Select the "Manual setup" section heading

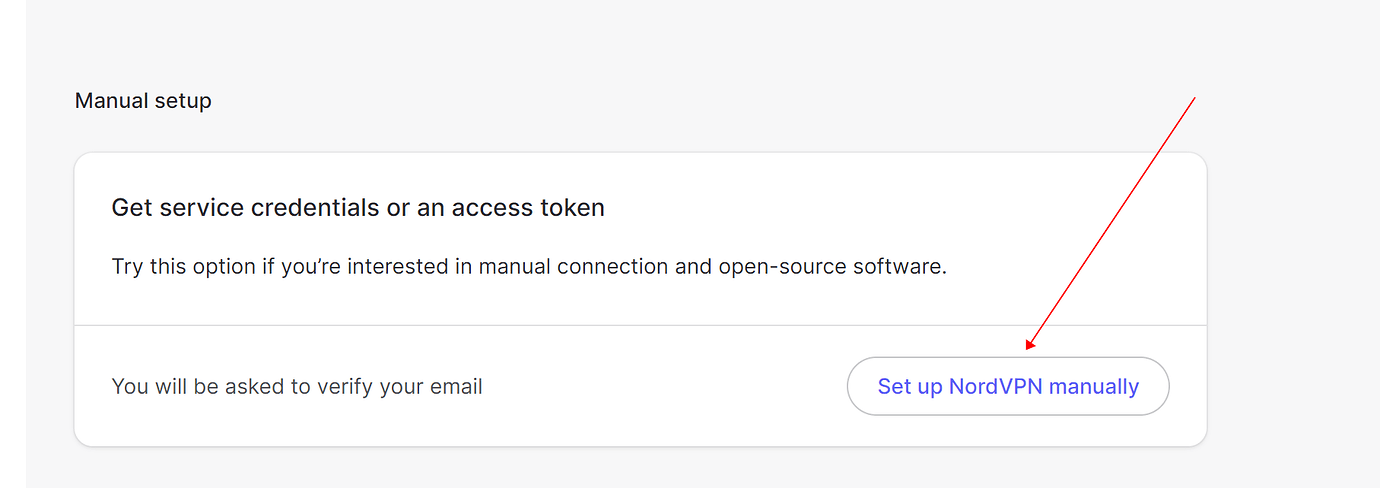pyautogui.click(x=143, y=101)
